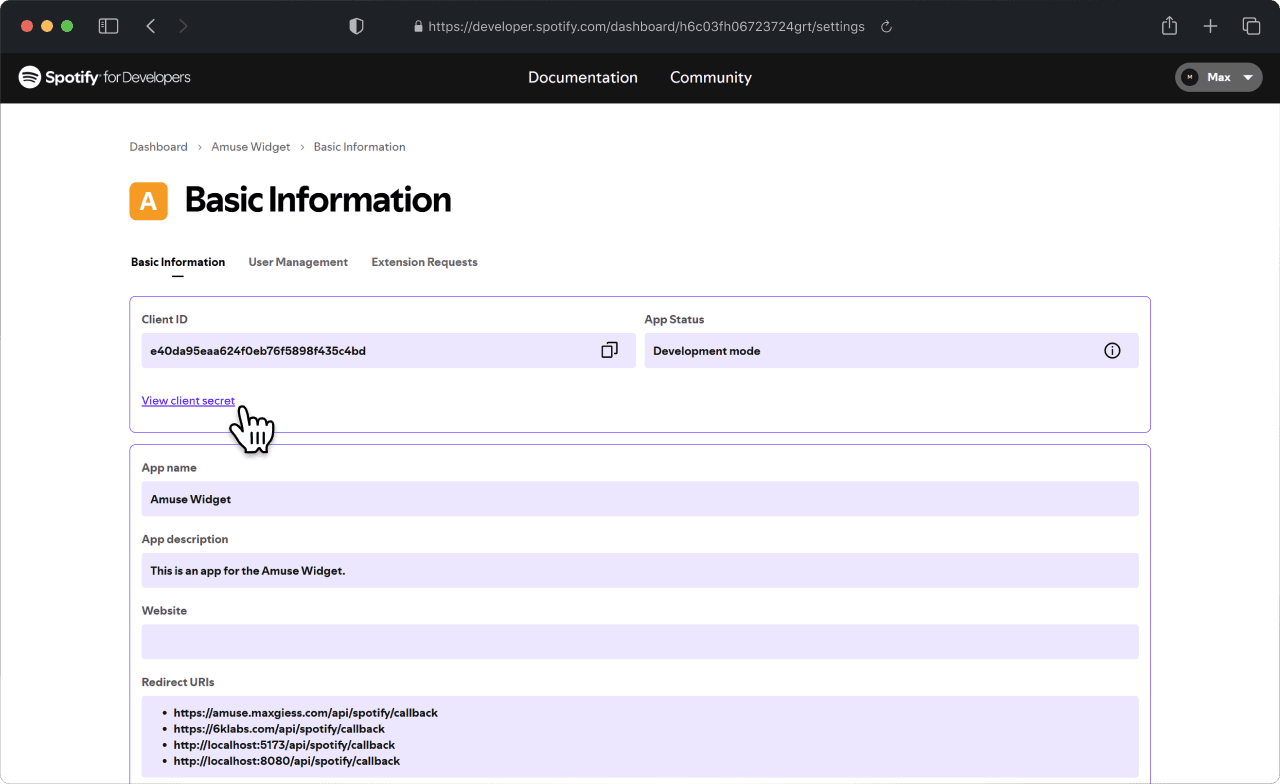Screen dimensions: 1280x784
Task: Open the Safari share icon
Action: coord(1169,26)
